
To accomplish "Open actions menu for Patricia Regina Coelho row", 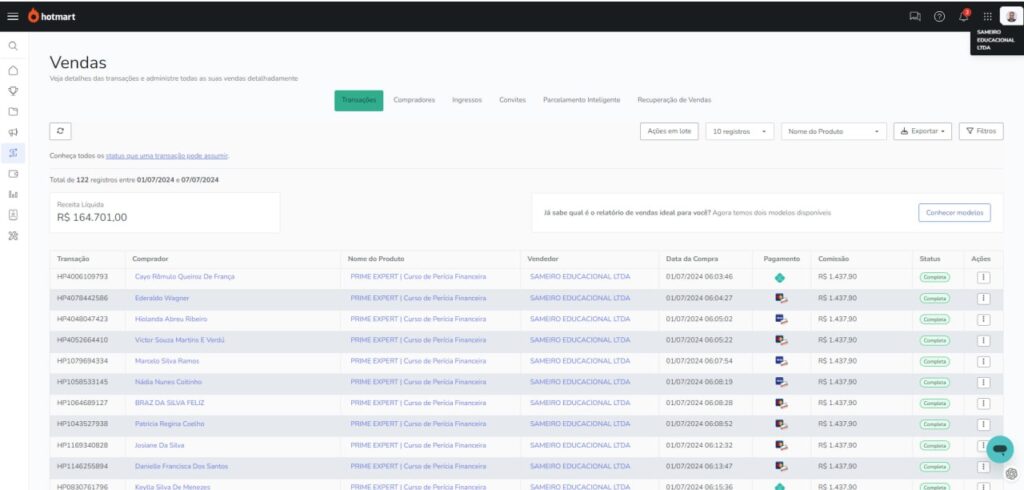I will click(x=984, y=424).
